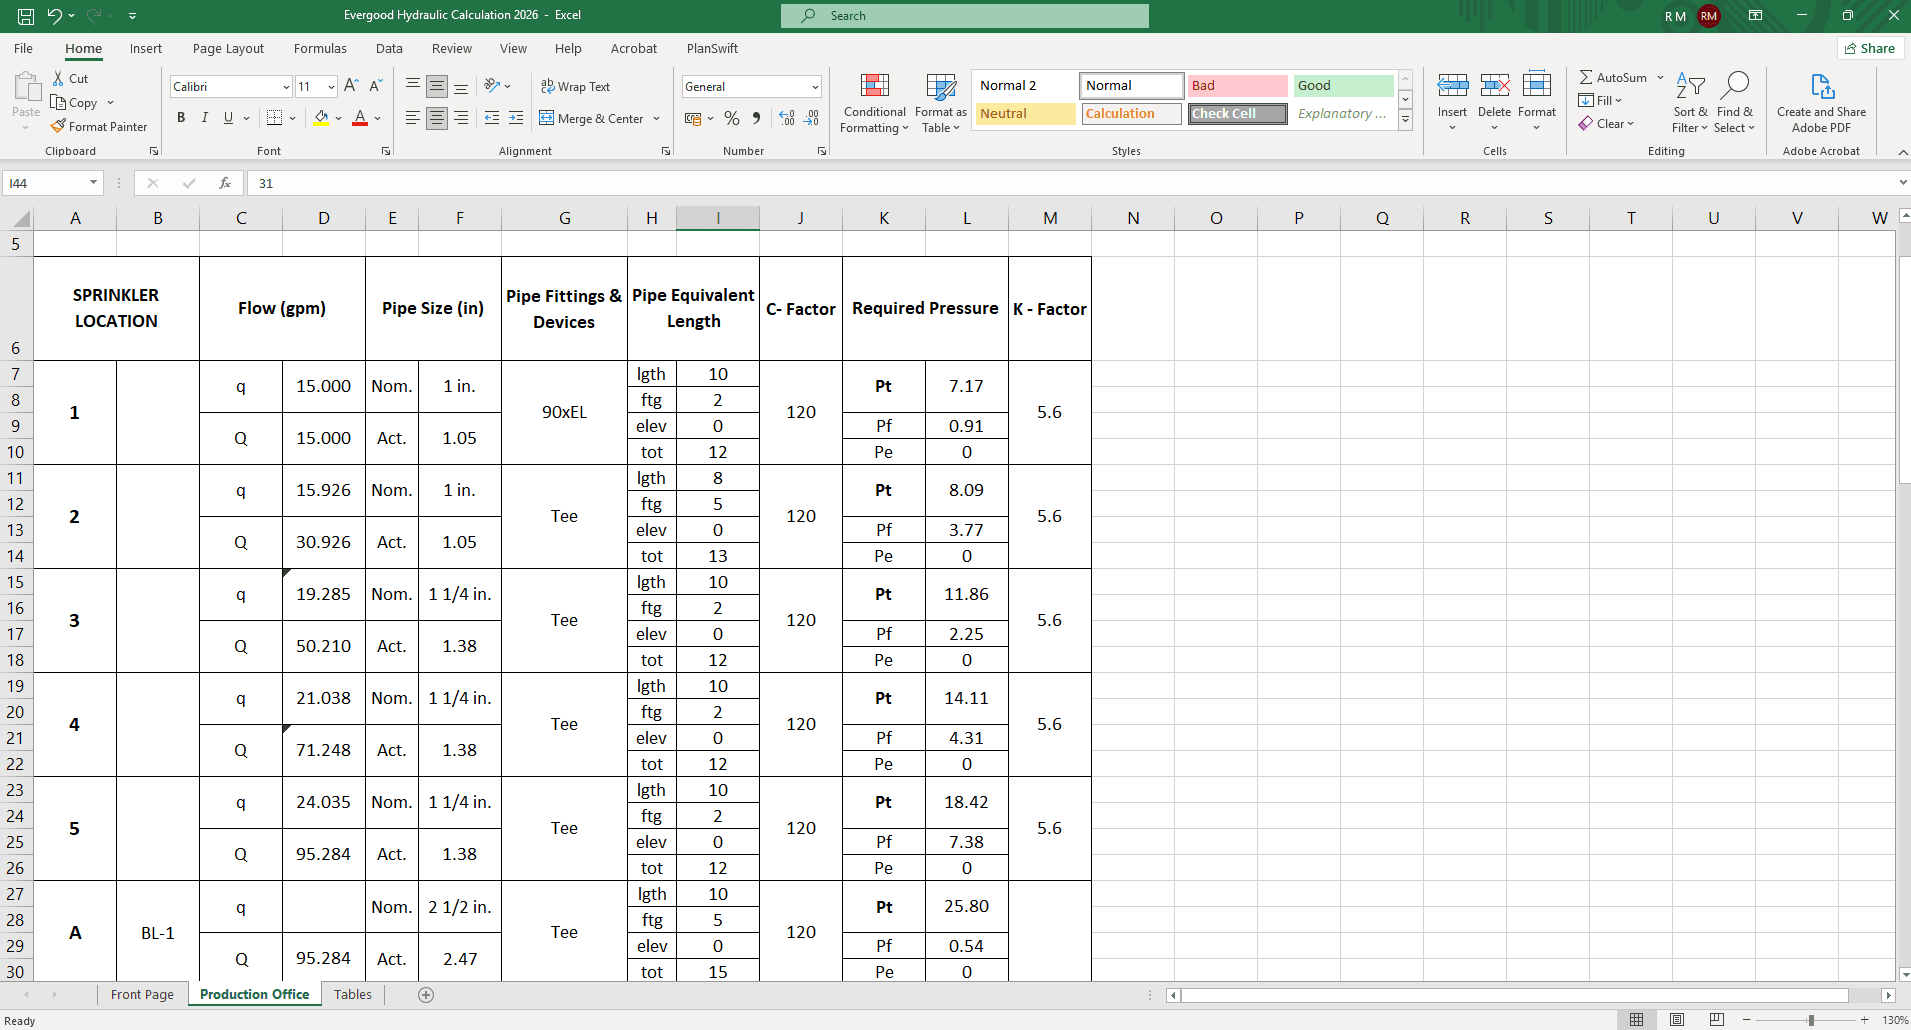Toggle Middle Align vertical alignment
1911x1030 pixels.
click(437, 86)
